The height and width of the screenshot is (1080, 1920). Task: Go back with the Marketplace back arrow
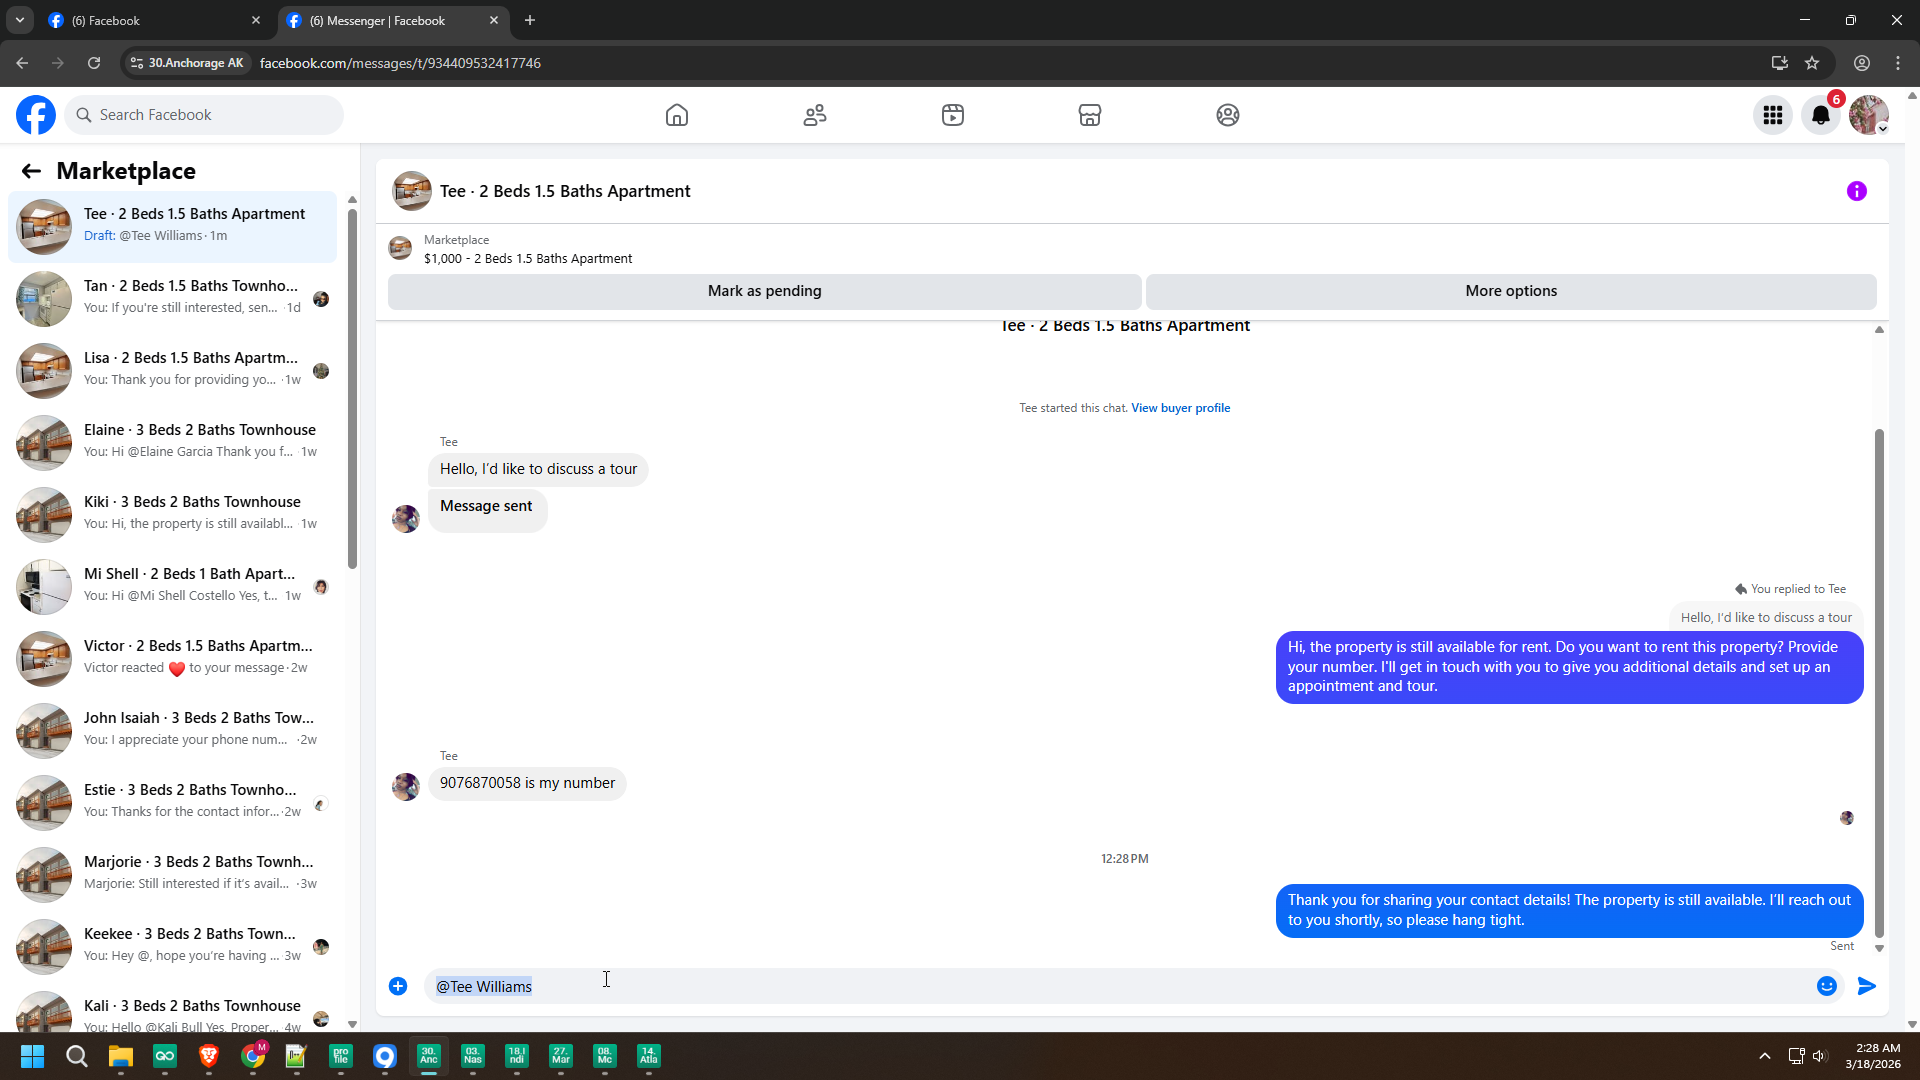(x=31, y=171)
